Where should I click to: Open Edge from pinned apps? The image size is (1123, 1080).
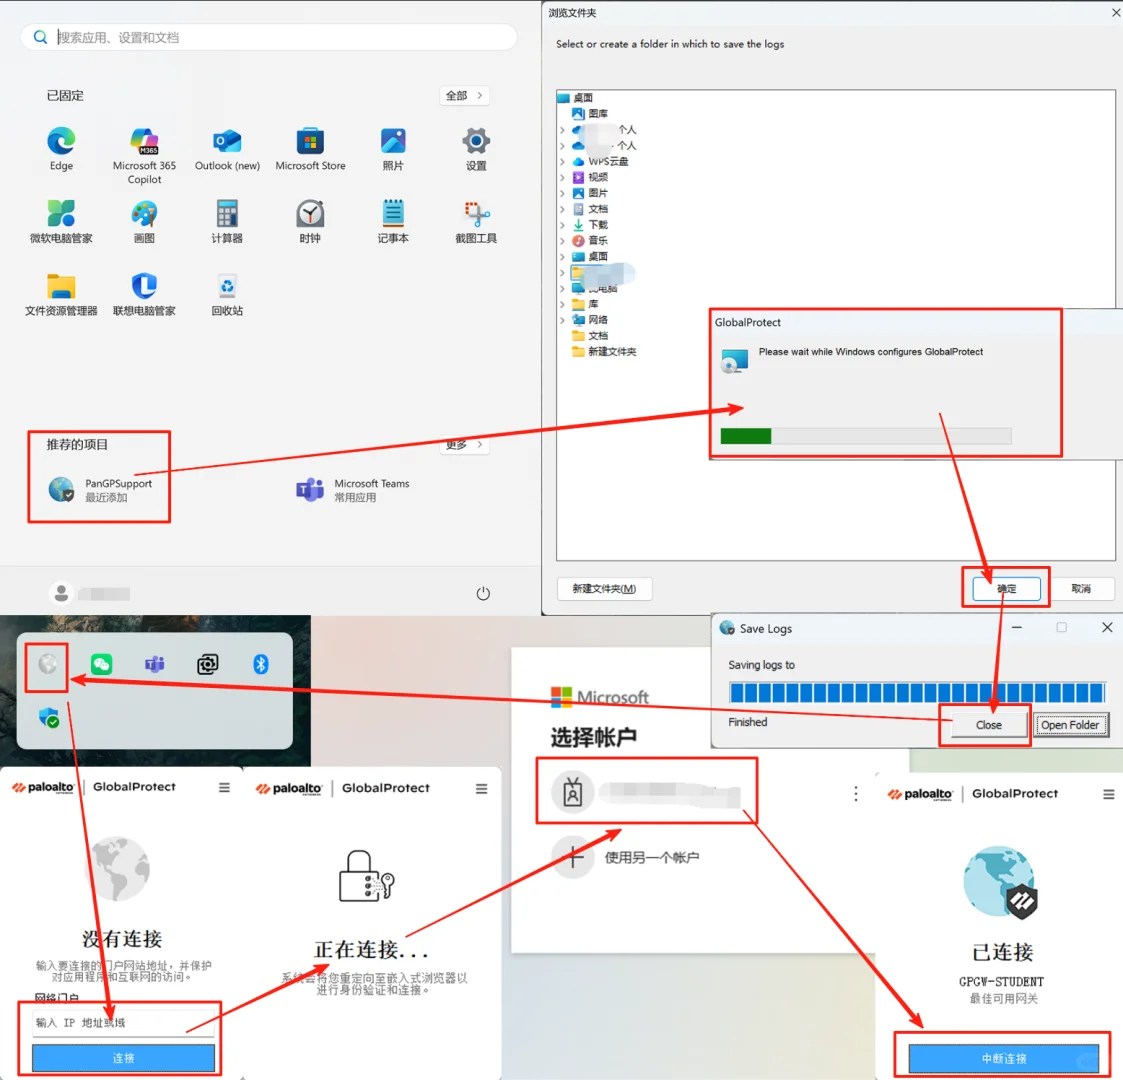pyautogui.click(x=61, y=148)
